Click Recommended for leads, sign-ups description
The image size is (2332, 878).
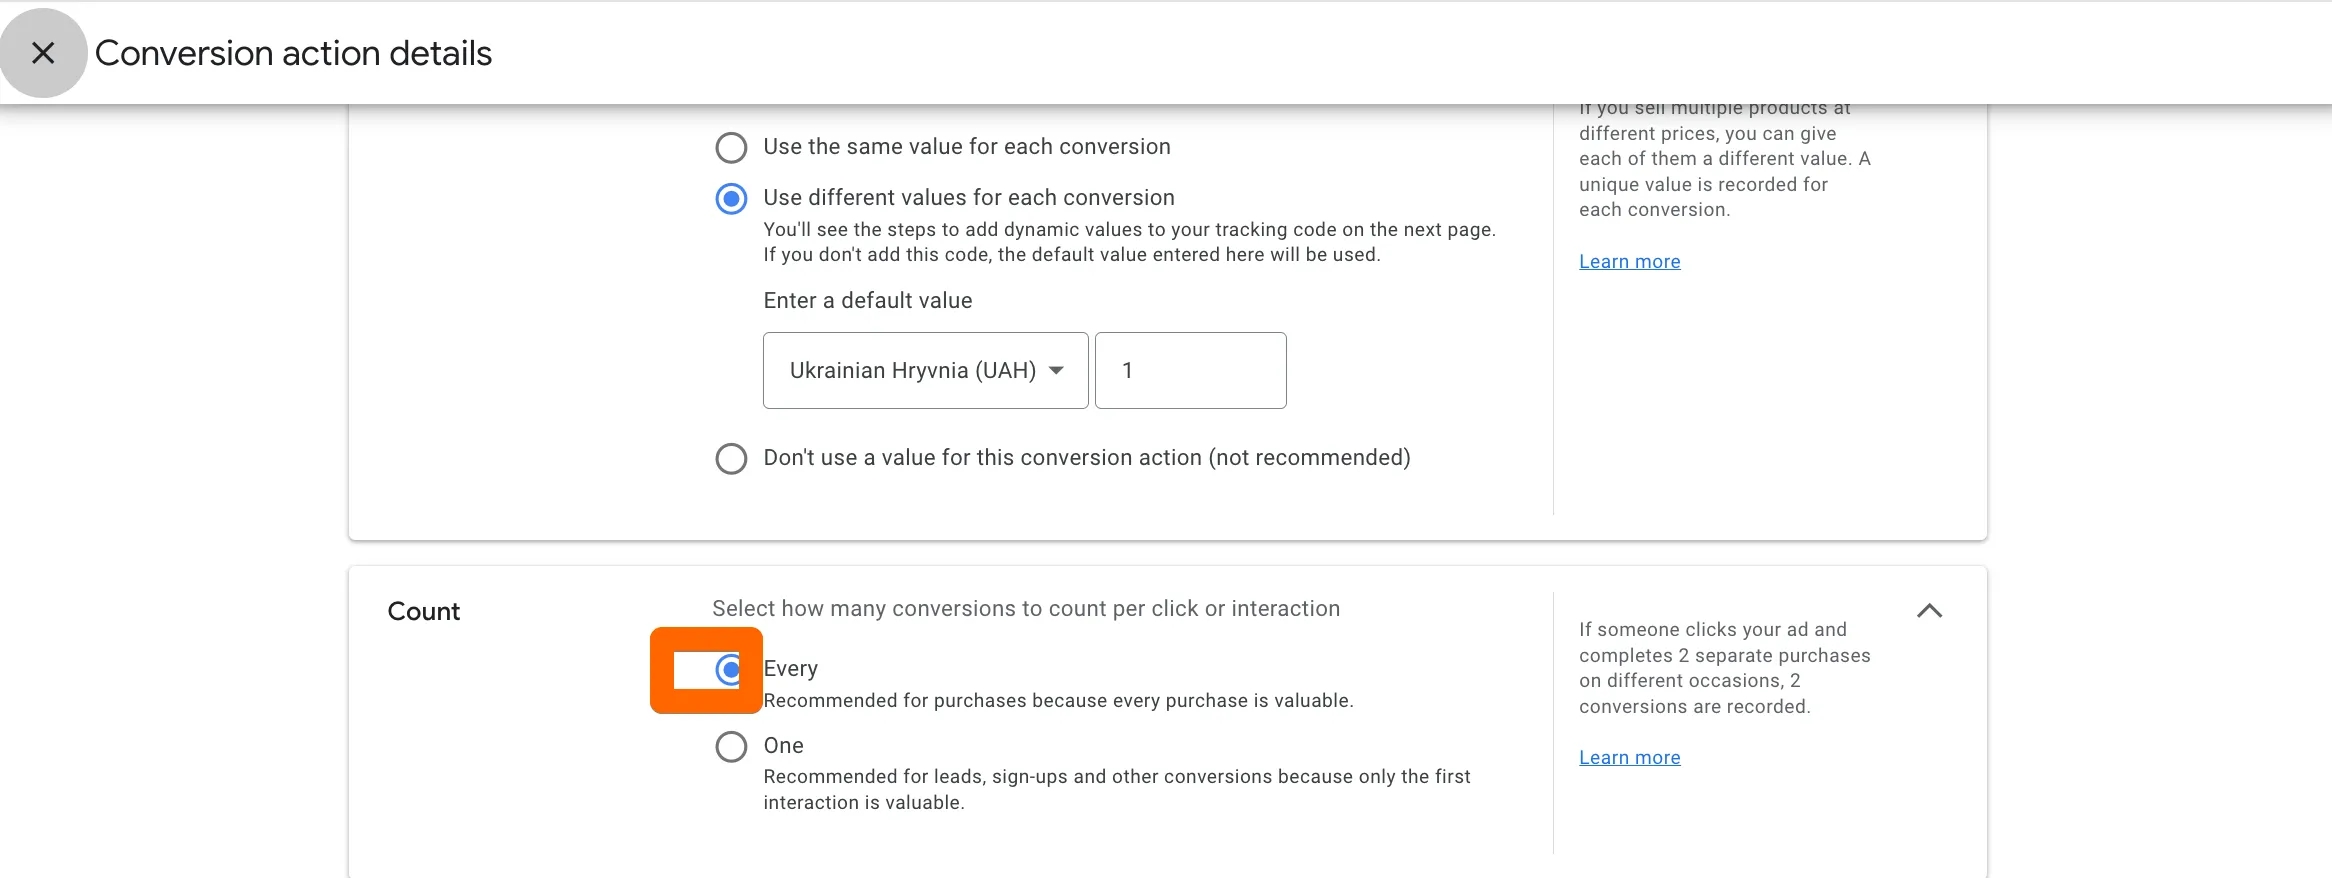pyautogui.click(x=1117, y=790)
